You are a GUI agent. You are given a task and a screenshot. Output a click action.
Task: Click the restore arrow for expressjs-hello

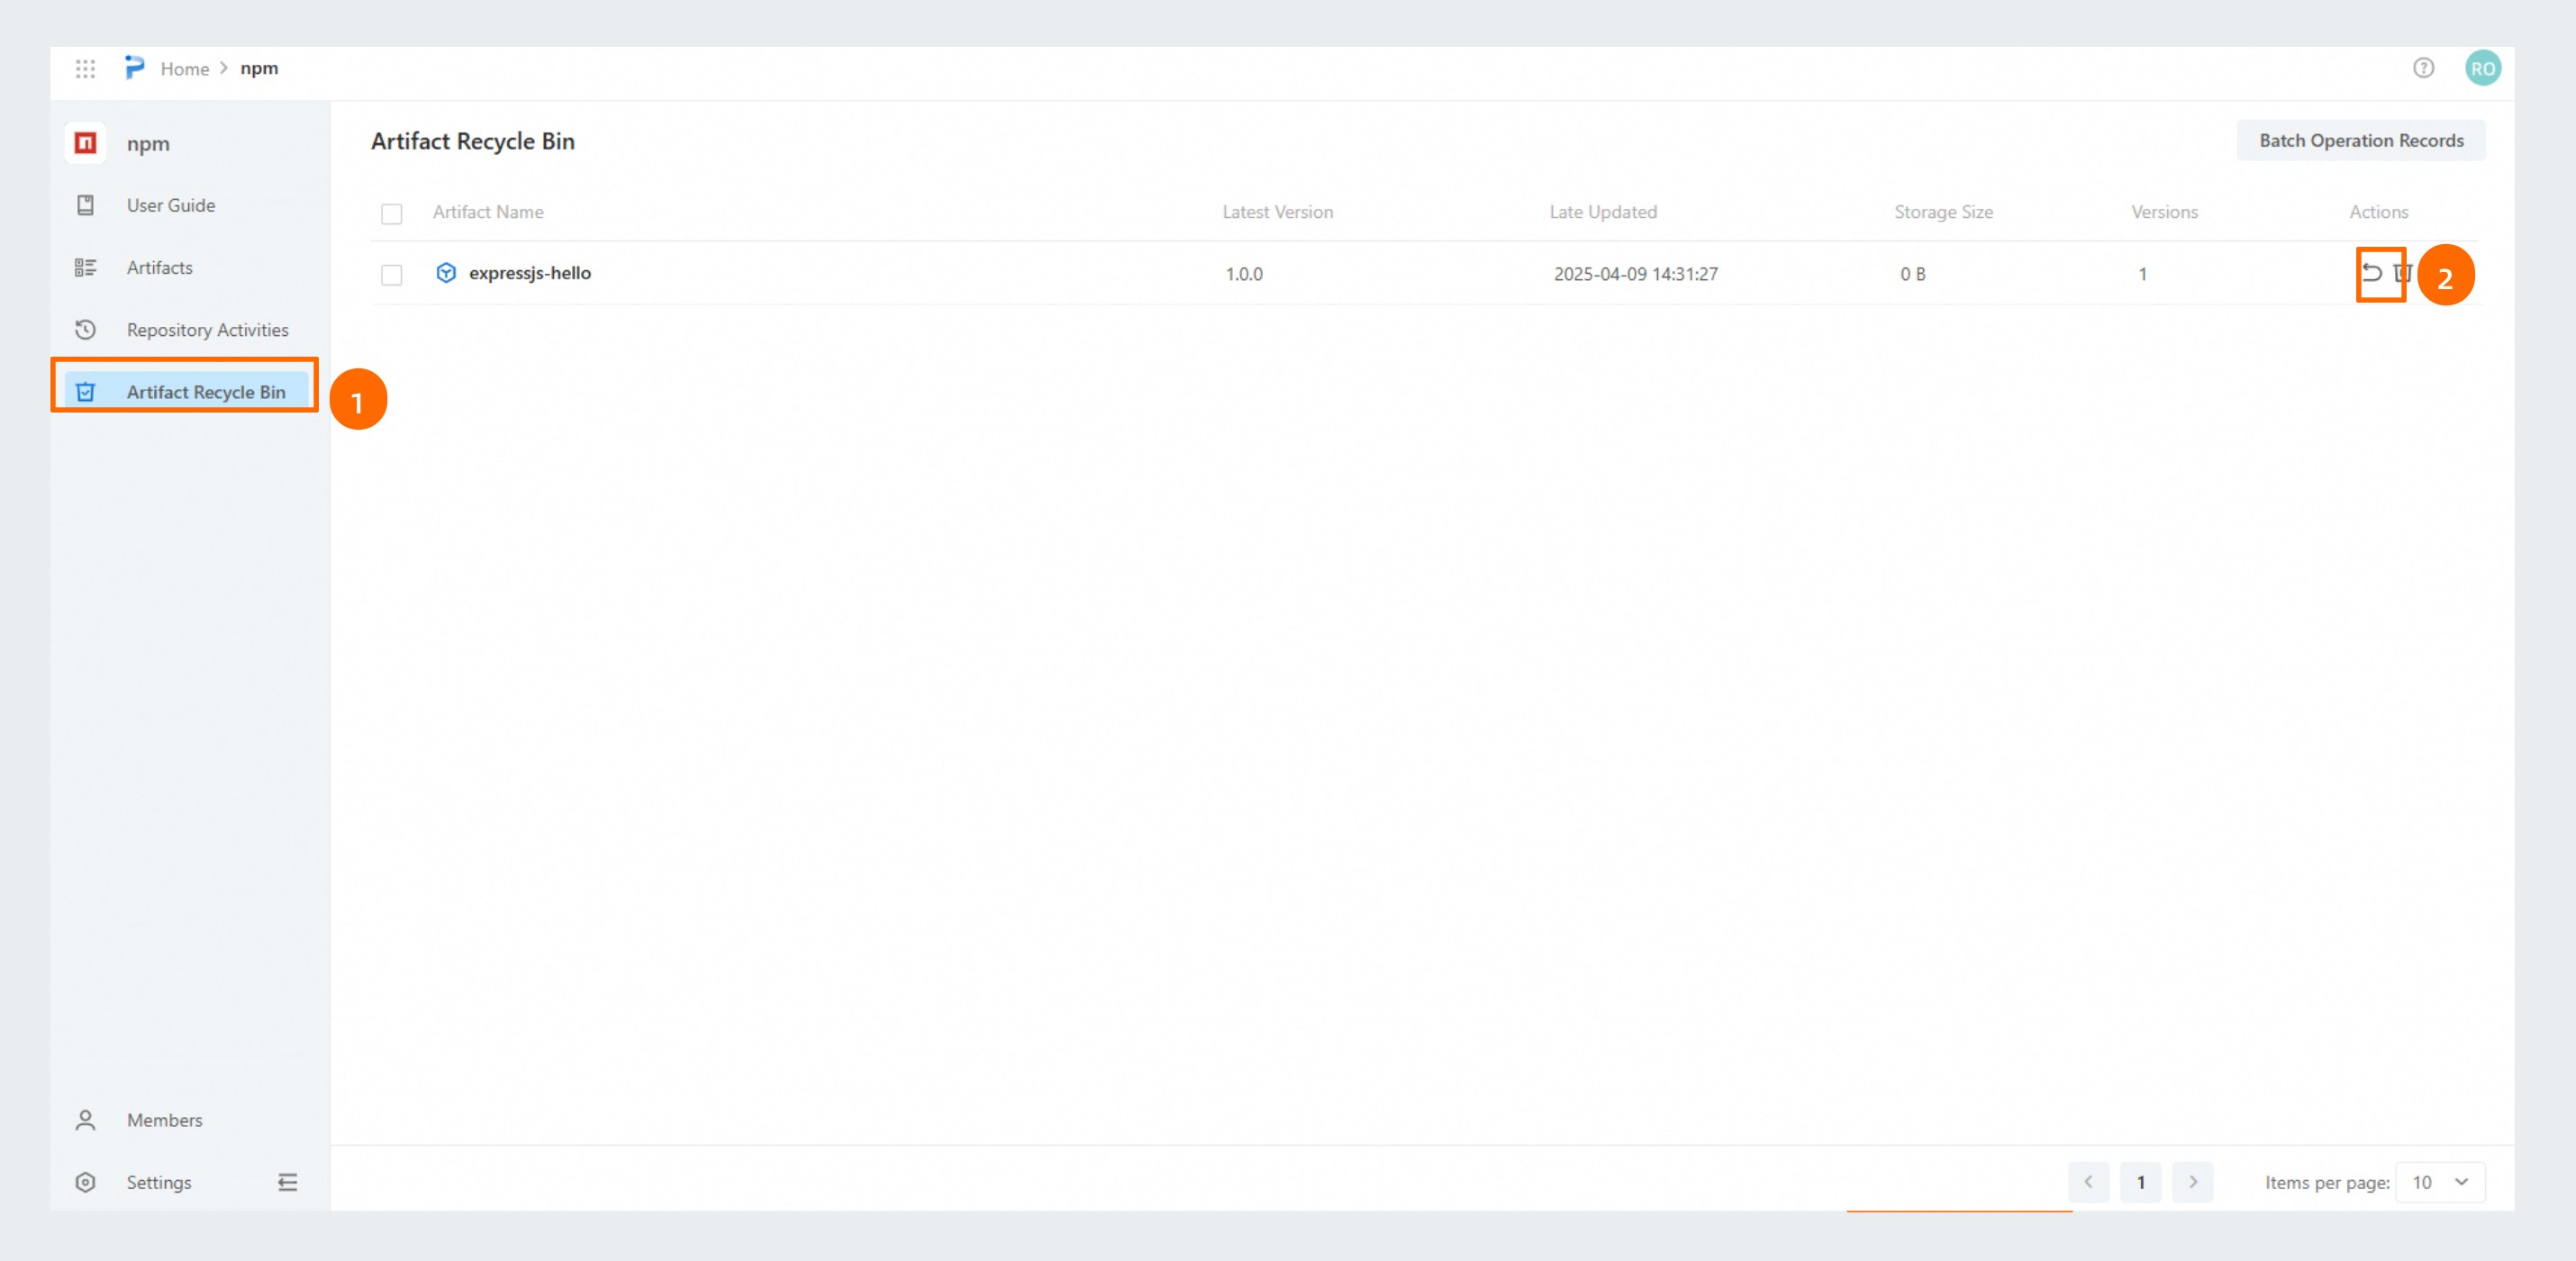pyautogui.click(x=2371, y=273)
